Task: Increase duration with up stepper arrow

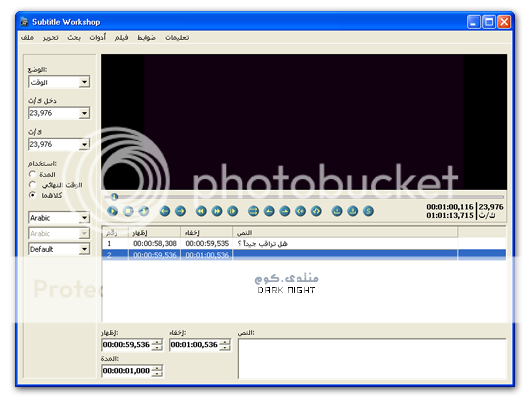Action: (157, 368)
